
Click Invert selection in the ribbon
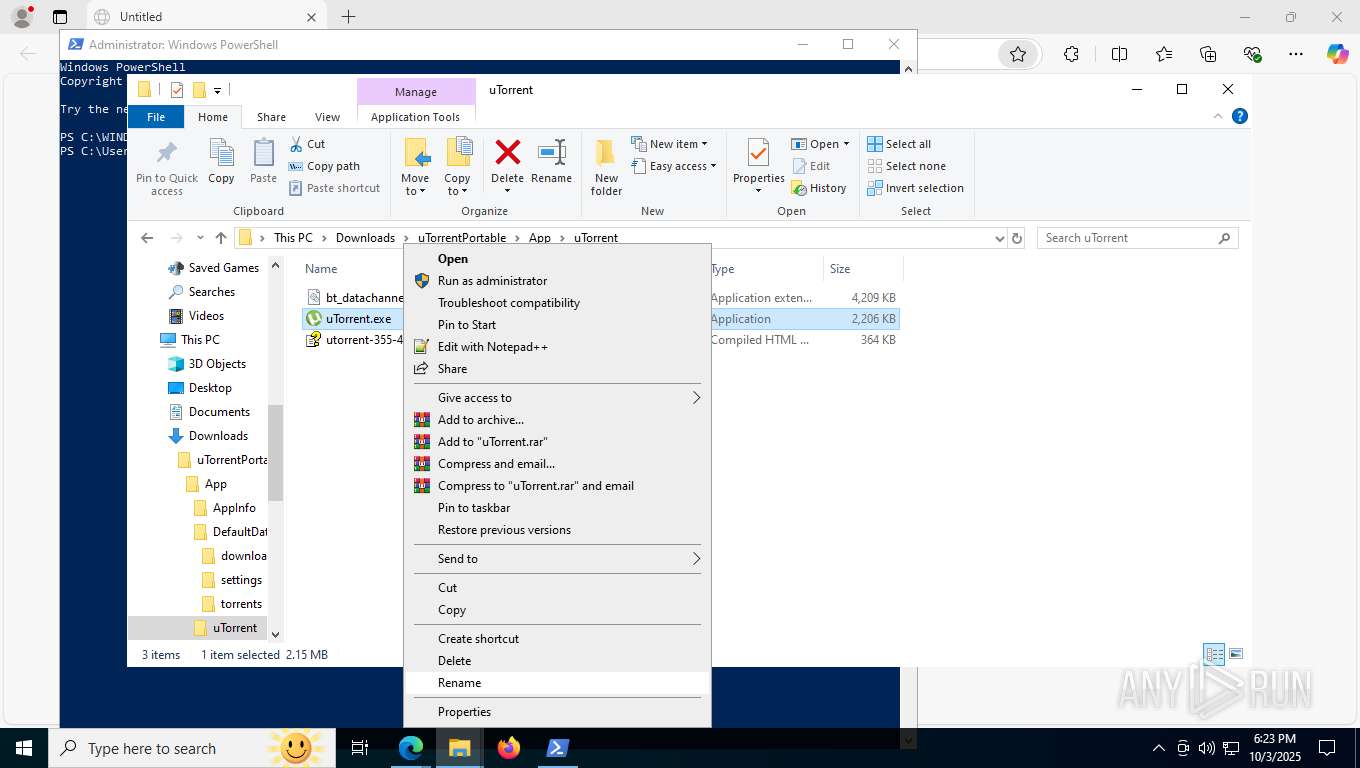[x=915, y=188]
